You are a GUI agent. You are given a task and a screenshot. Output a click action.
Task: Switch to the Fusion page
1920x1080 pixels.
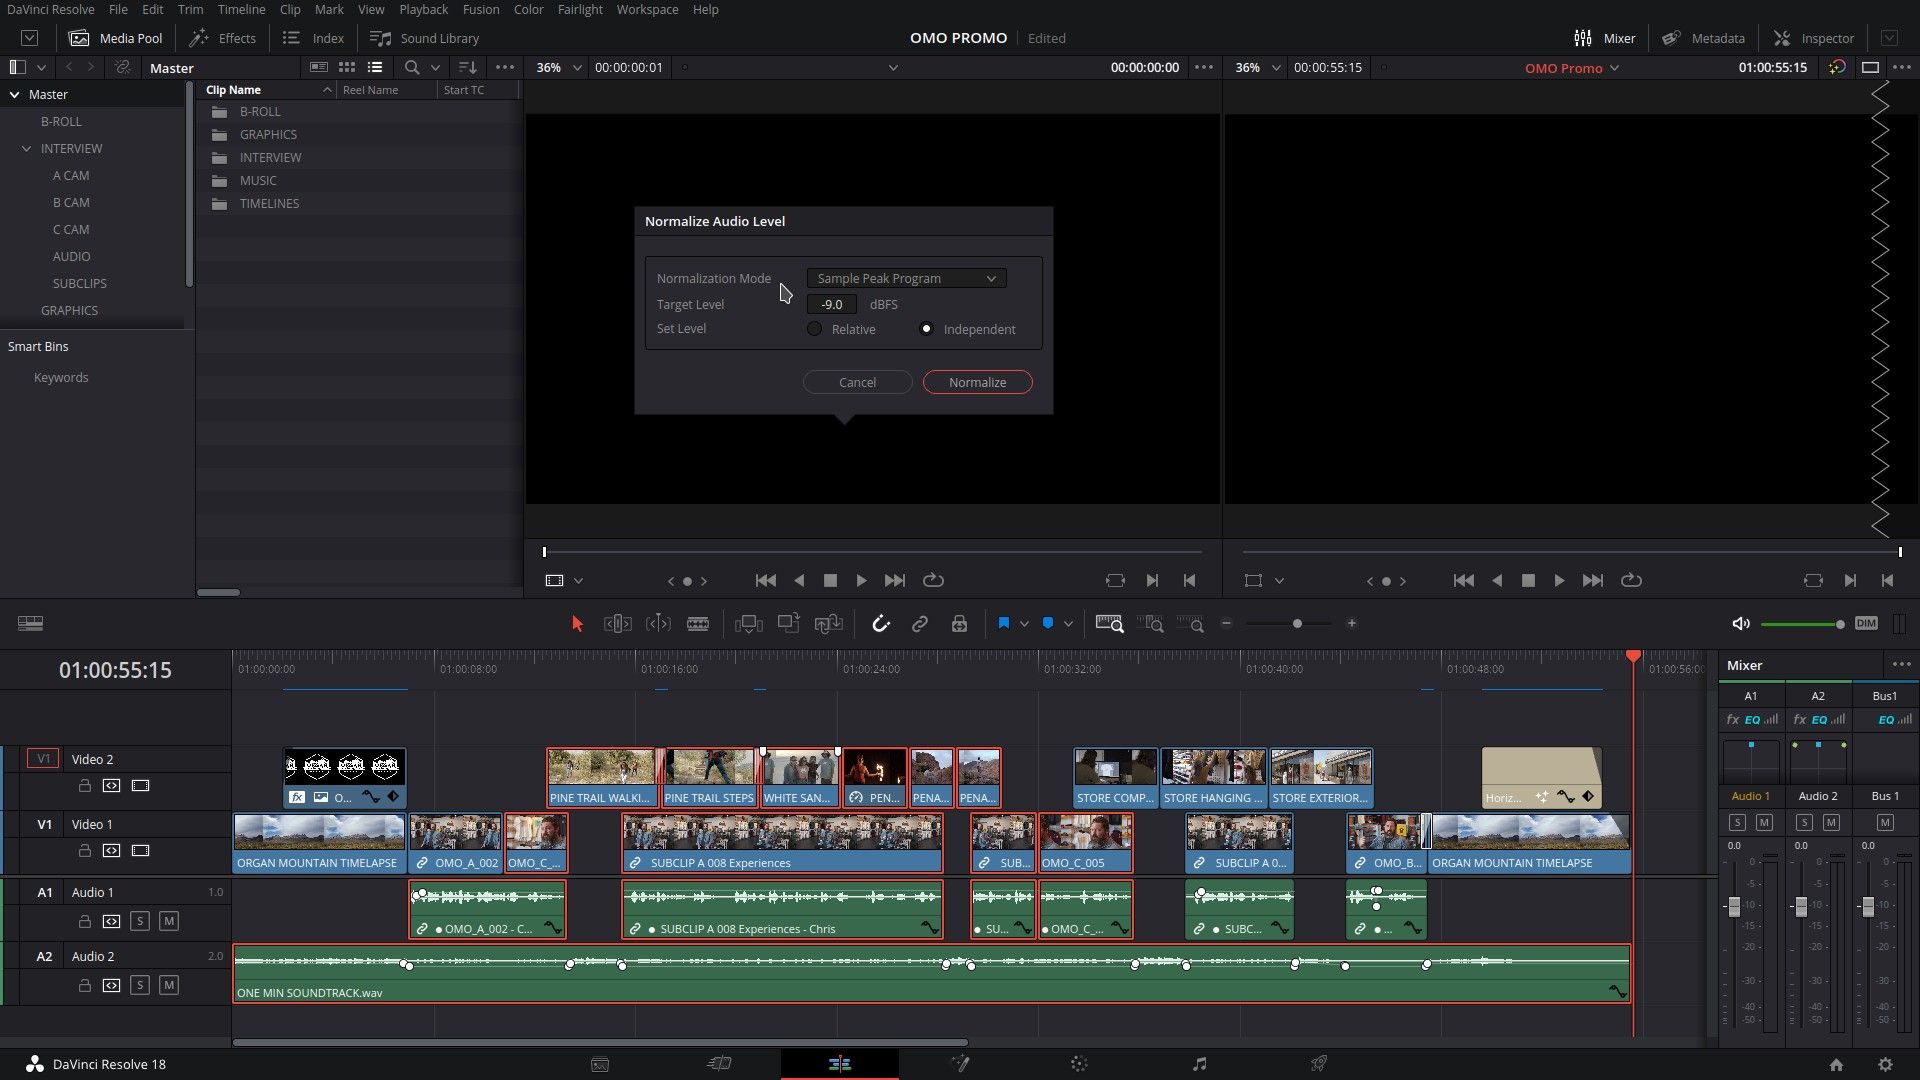click(x=960, y=1063)
